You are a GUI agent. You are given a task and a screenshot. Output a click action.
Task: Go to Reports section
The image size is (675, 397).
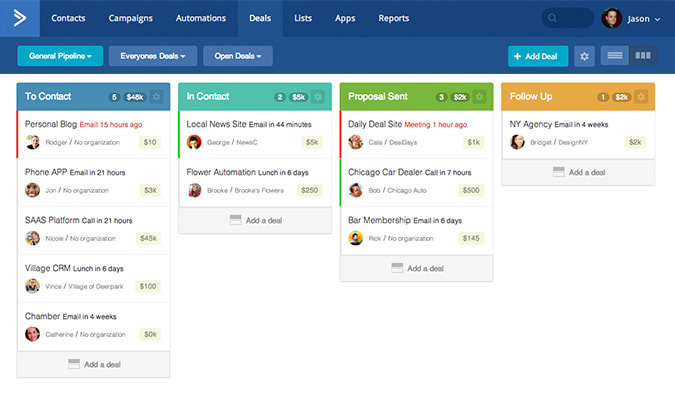tap(393, 18)
